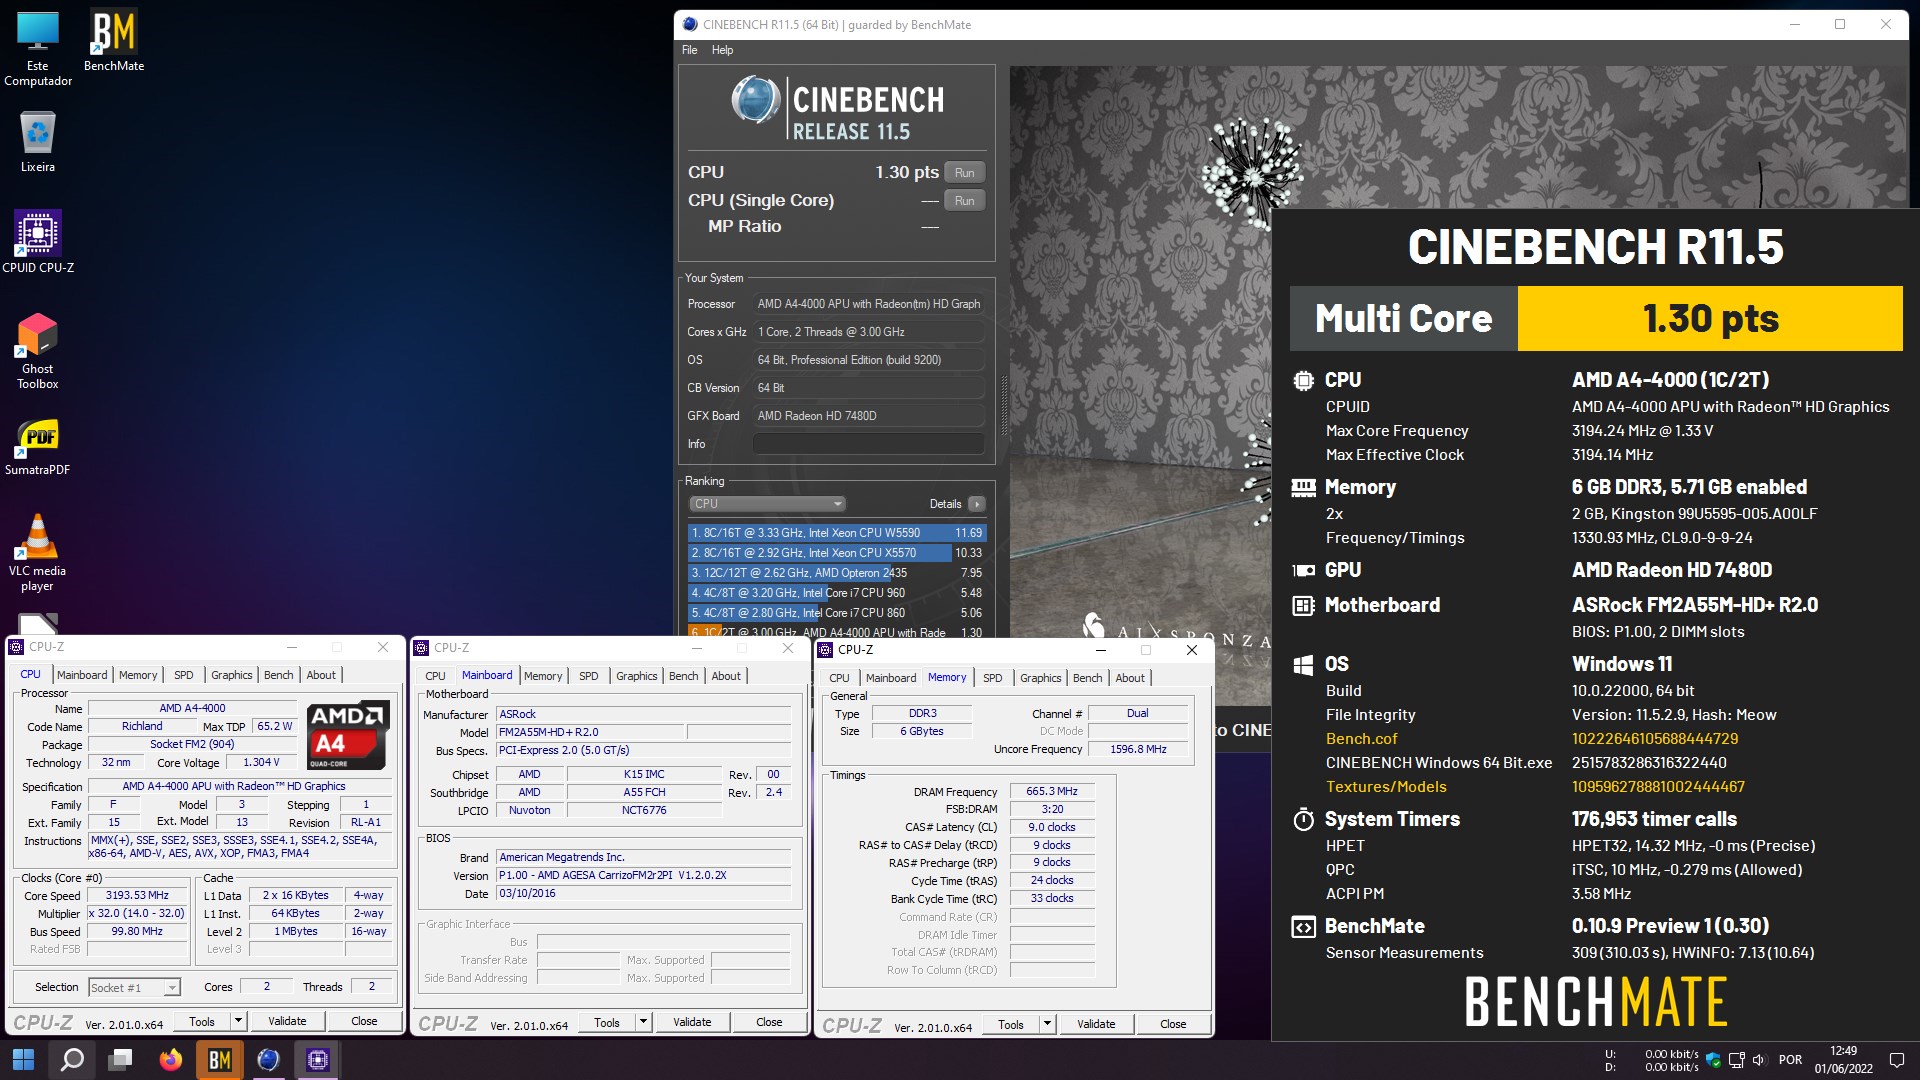Screen dimensions: 1920x1080
Task: Click the Model FM2A55M-HD+ R2.0 field
Action: pyautogui.click(x=590, y=732)
